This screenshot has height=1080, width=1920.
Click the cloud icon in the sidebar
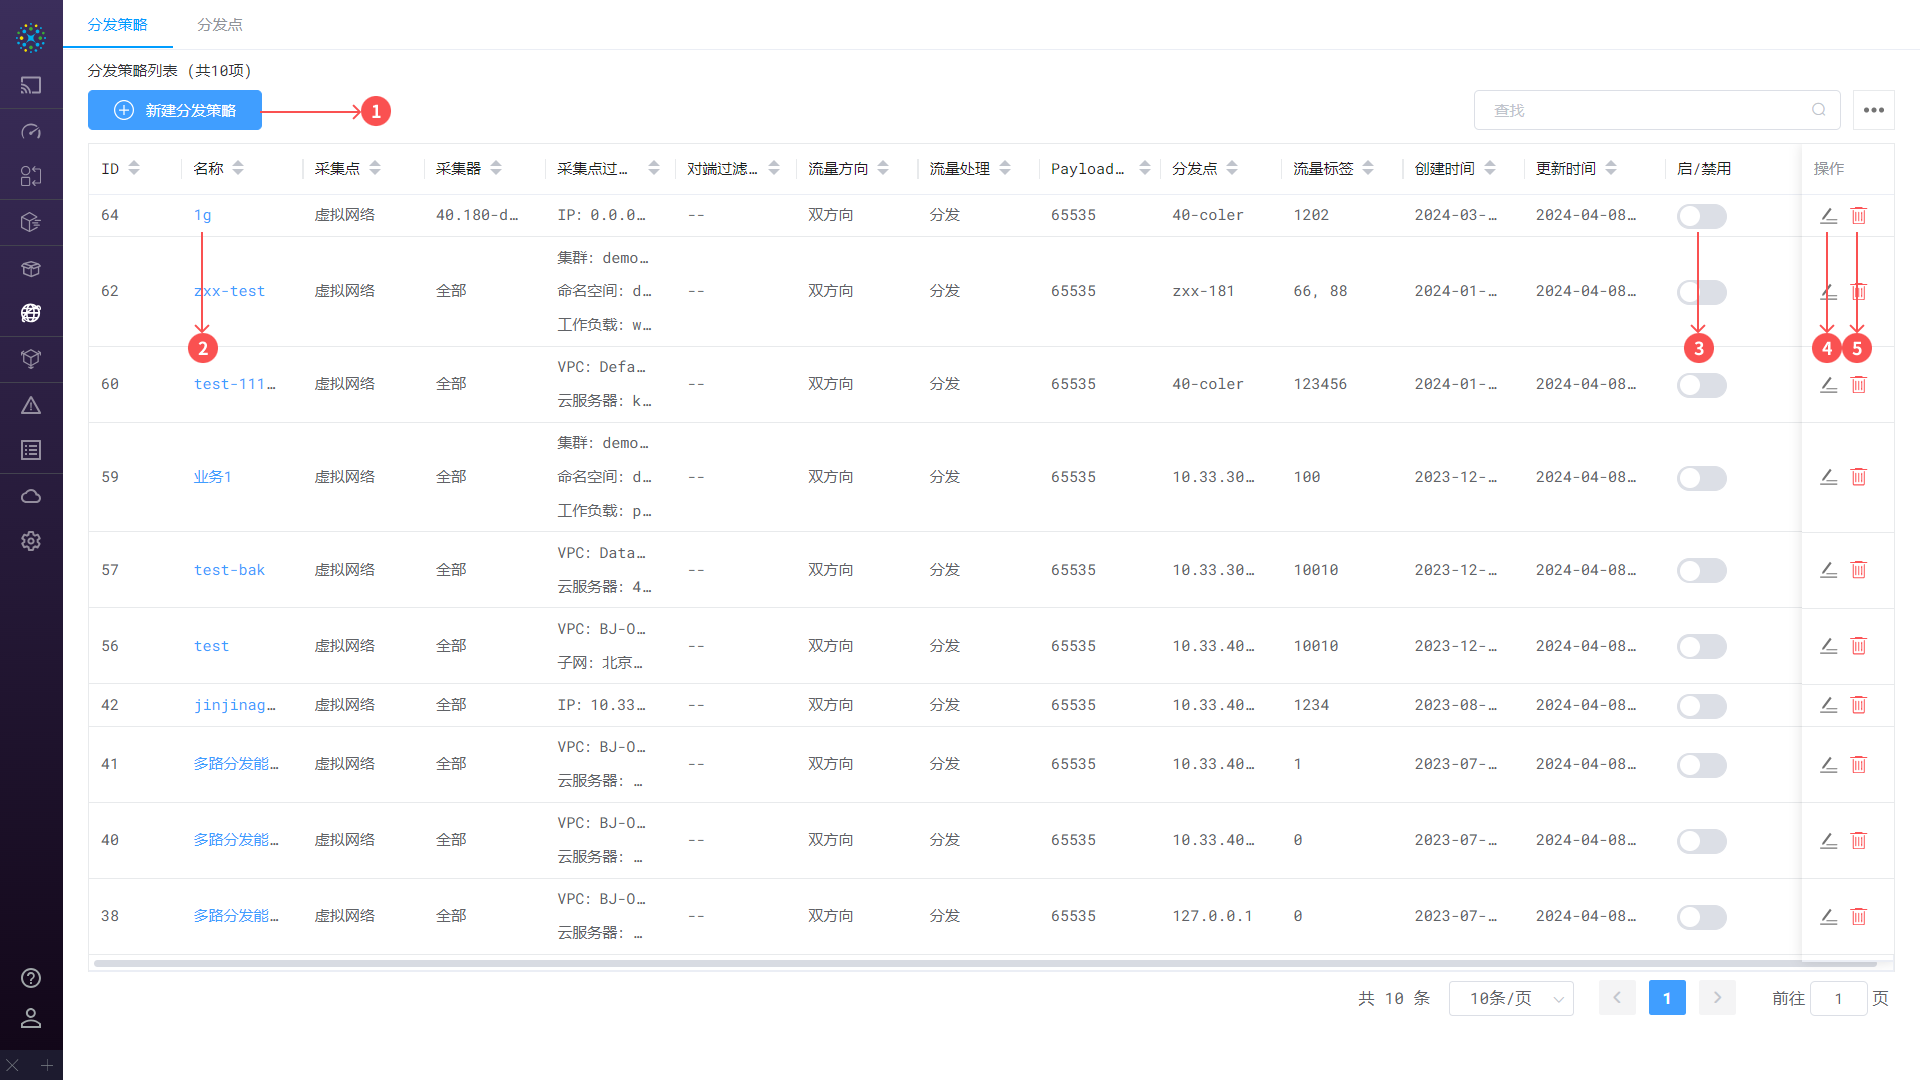[x=31, y=496]
